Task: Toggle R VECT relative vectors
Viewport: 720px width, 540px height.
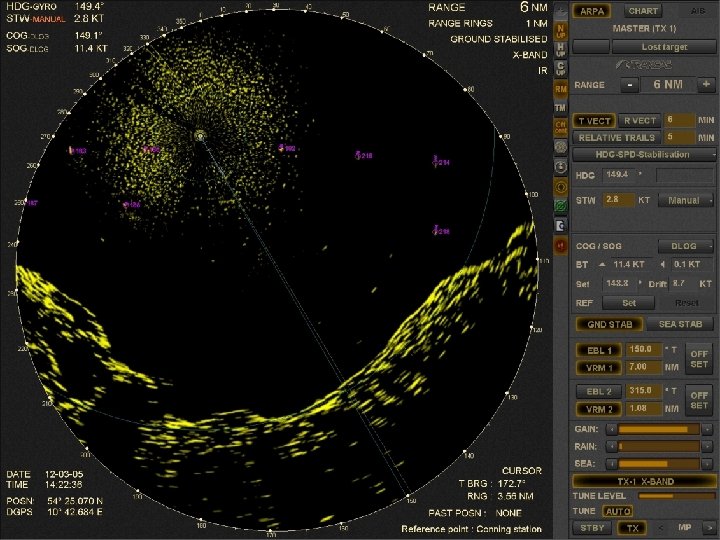Action: [x=639, y=121]
